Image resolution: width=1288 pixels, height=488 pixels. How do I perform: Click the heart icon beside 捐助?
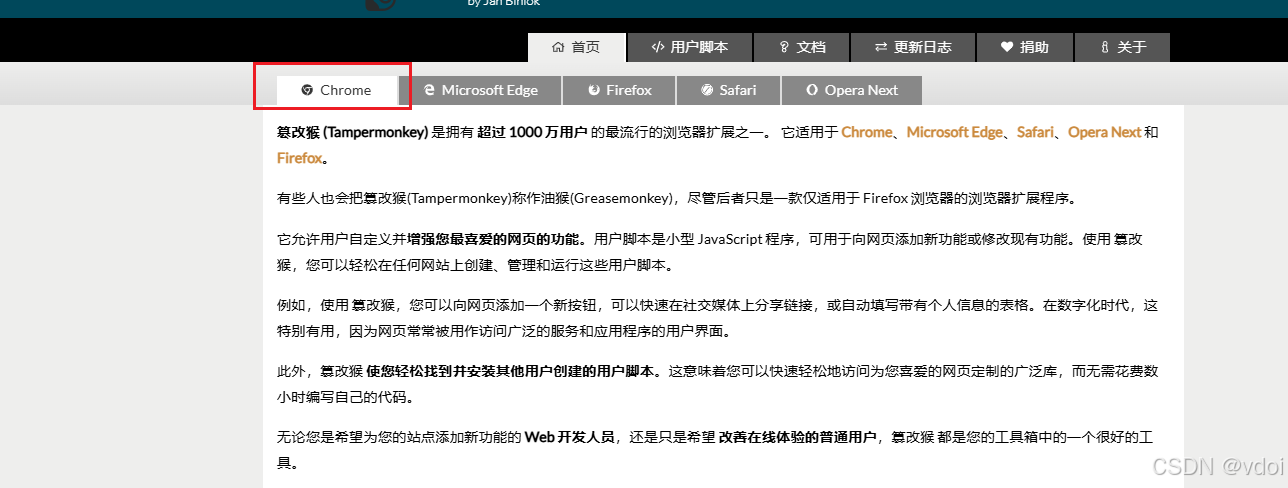click(x=1008, y=47)
